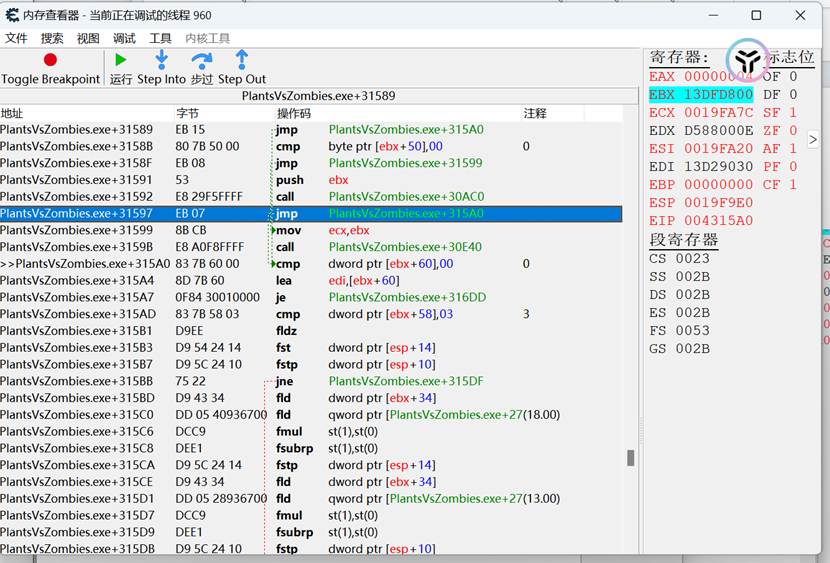Select the ES 002B segment register
The image size is (830, 563).
pos(679,312)
